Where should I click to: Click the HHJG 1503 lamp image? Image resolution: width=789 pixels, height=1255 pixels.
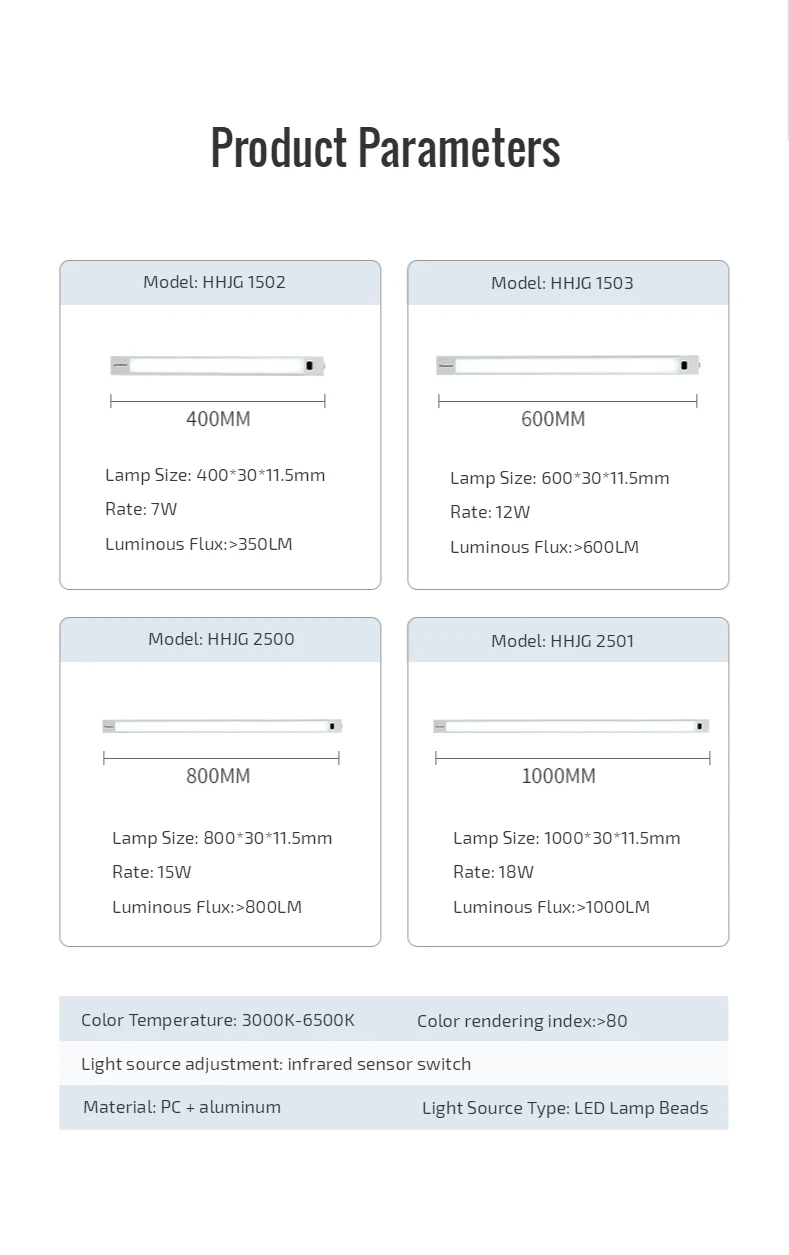(x=568, y=366)
